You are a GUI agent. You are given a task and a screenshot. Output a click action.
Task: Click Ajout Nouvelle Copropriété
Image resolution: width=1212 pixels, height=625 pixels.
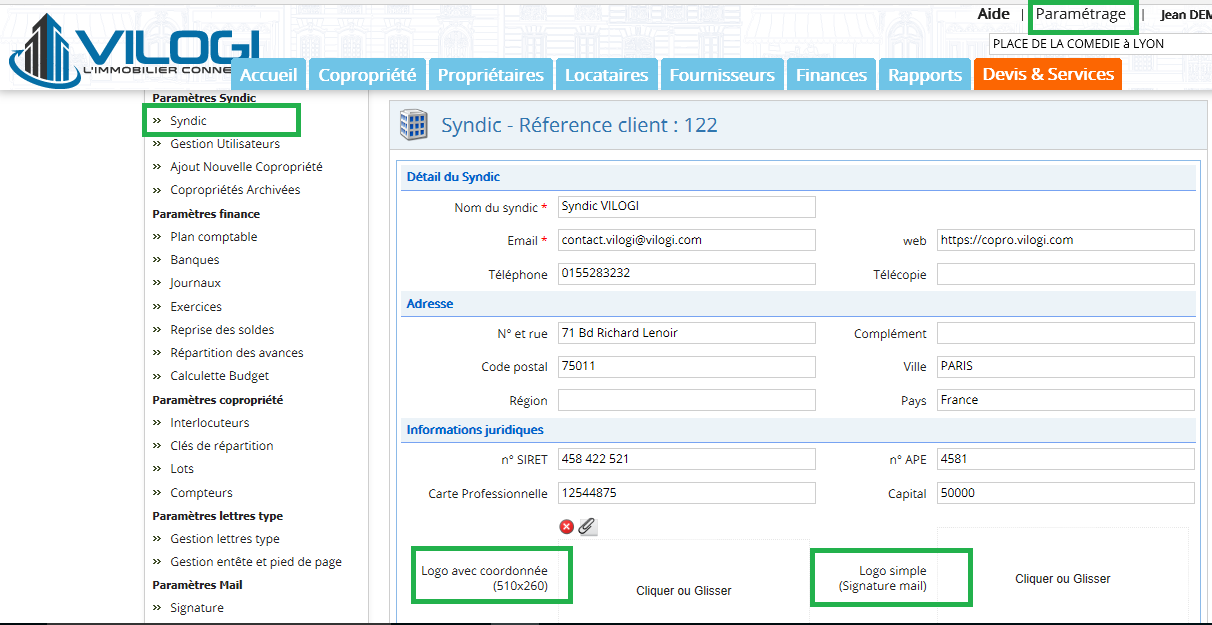tap(246, 167)
